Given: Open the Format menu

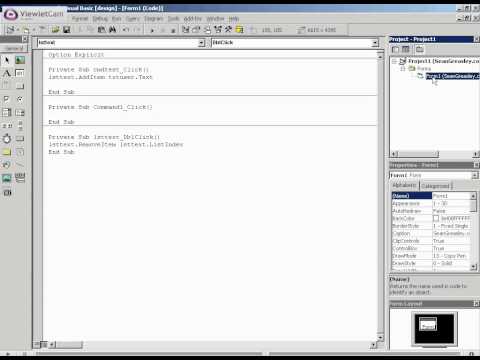Looking at the screenshot, I should tap(80, 19).
